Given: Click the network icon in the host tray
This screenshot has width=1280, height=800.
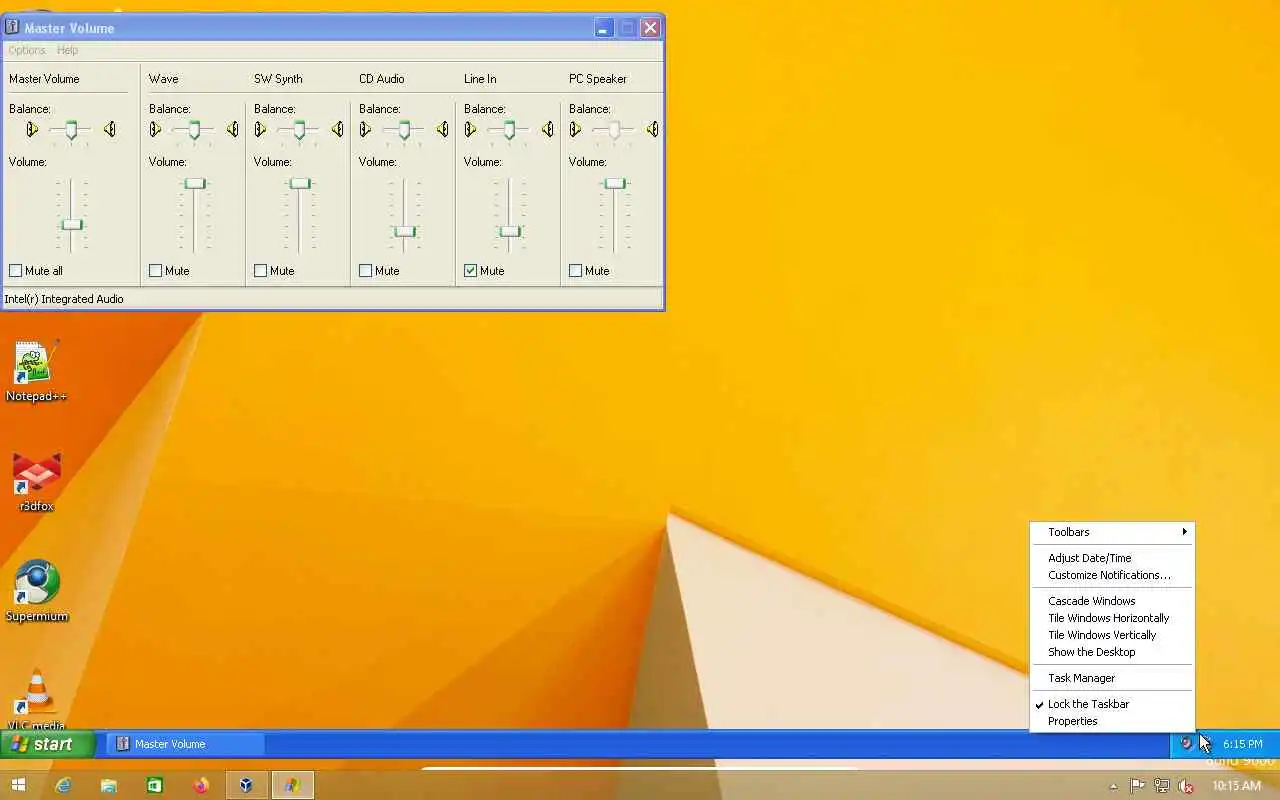Looking at the screenshot, I should click(1162, 786).
